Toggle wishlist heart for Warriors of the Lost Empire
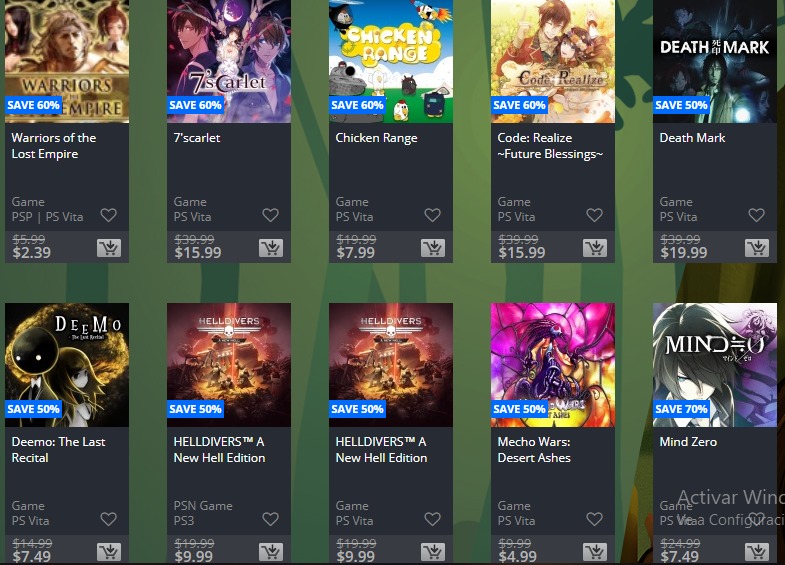Viewport: 785px width, 565px height. coord(109,215)
